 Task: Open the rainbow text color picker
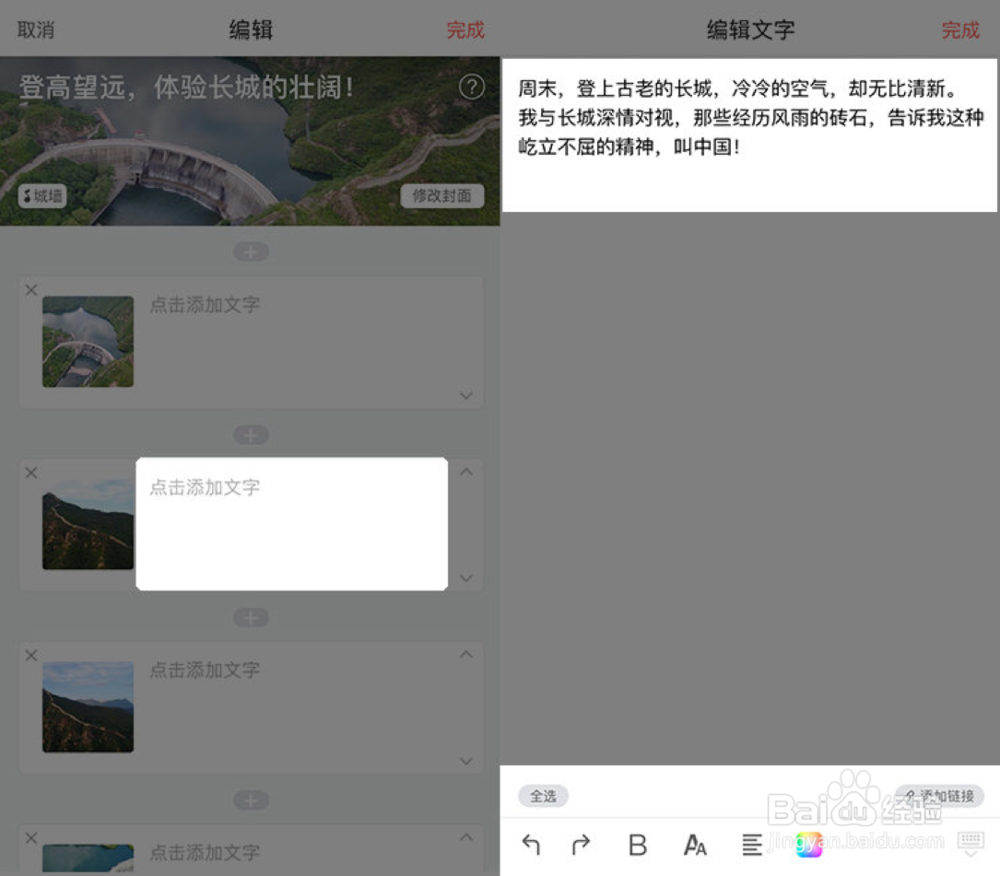[809, 845]
